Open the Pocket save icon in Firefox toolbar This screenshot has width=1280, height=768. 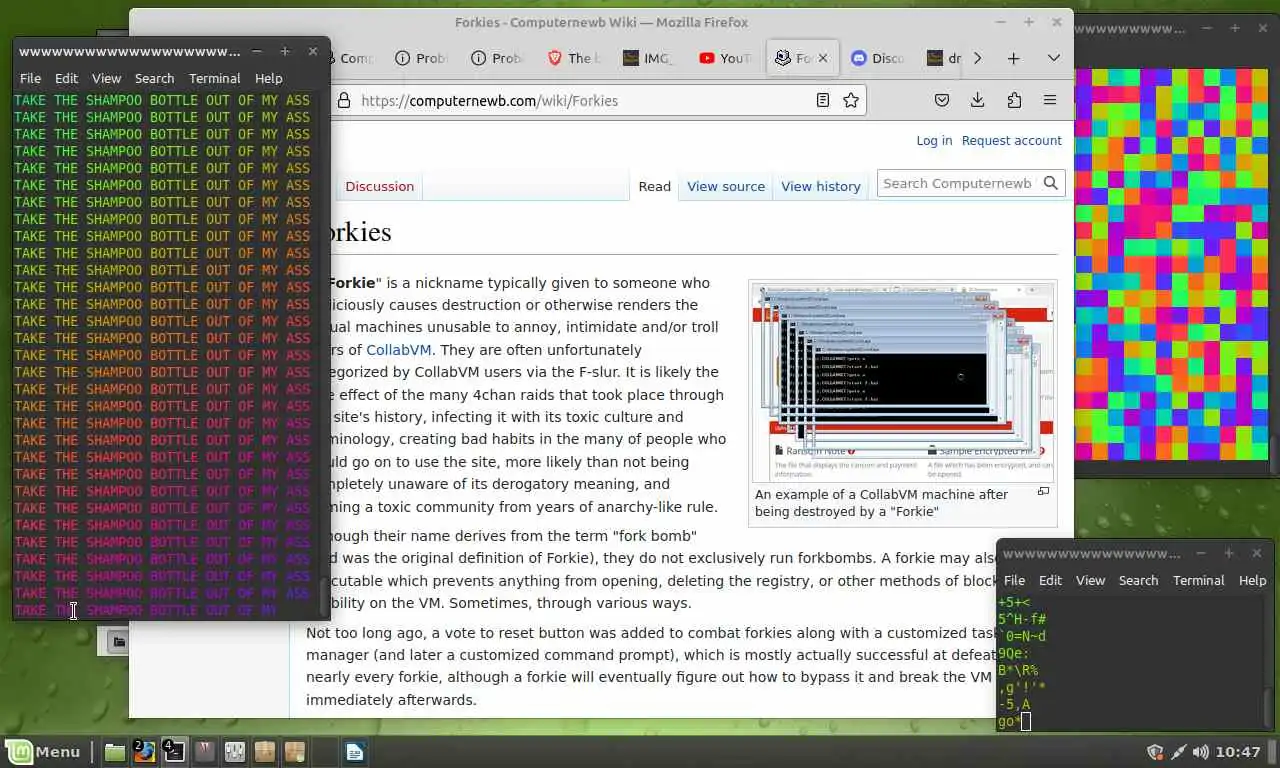tap(942, 100)
